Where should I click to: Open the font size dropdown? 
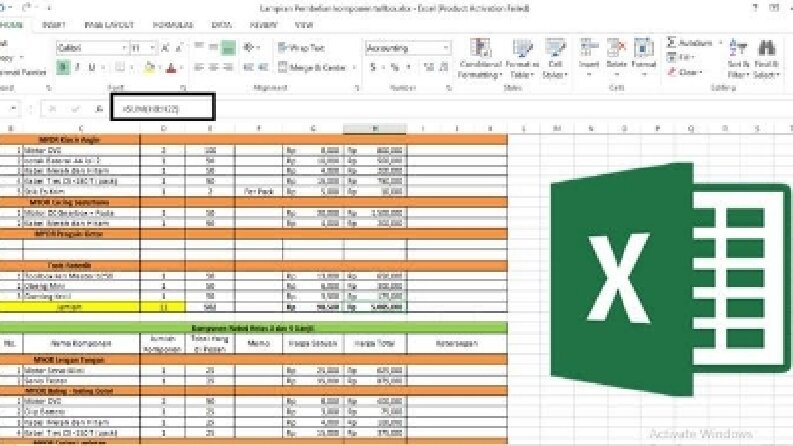click(152, 48)
